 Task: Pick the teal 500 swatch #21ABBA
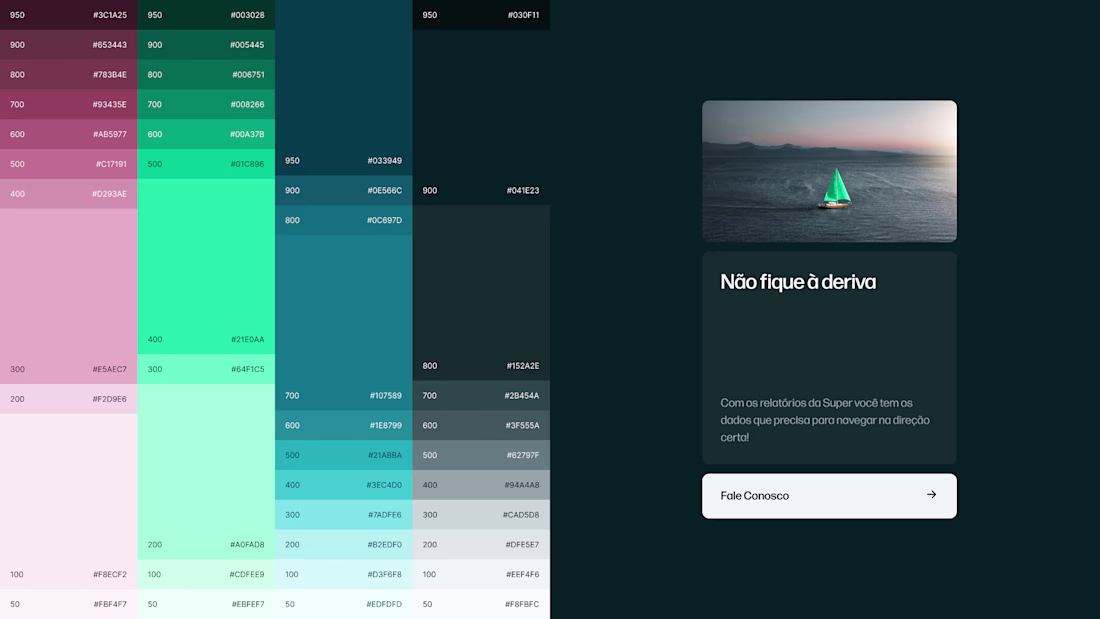point(344,455)
